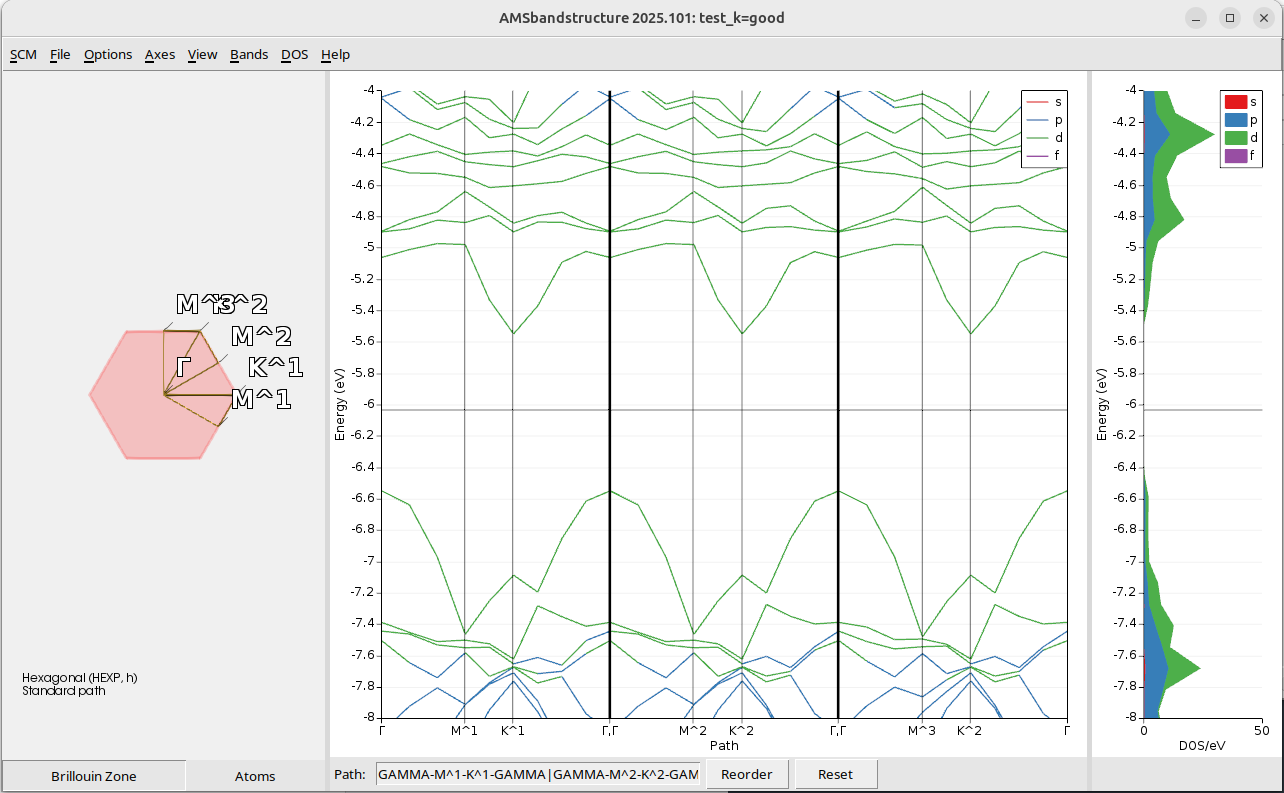1284x793 pixels.
Task: Expand the Axes menu
Action: (160, 54)
